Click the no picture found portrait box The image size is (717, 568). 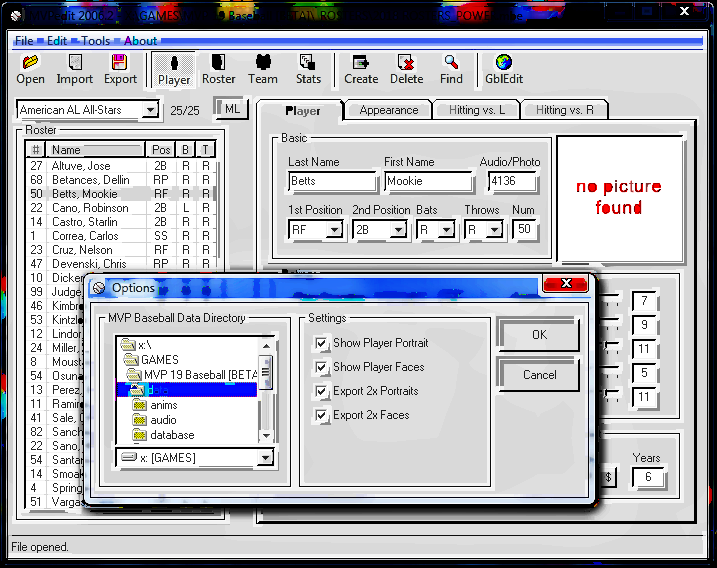pyautogui.click(x=620, y=198)
